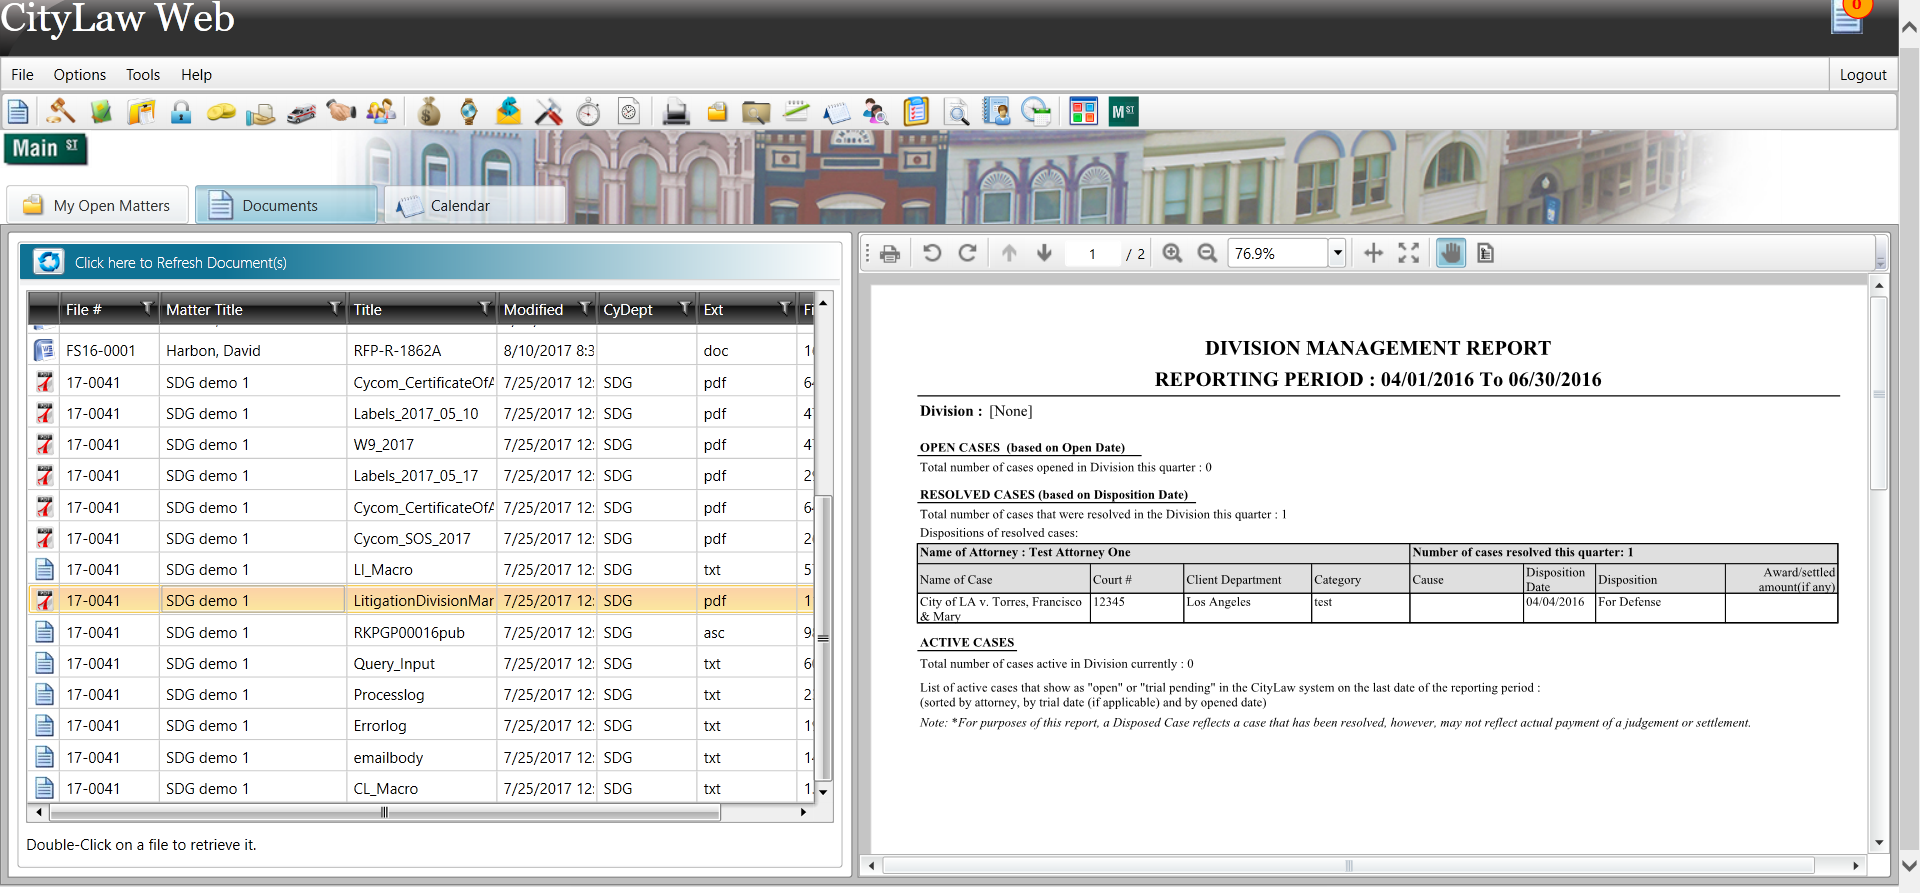Click the Logout button
This screenshot has height=893, width=1920.
coord(1863,75)
